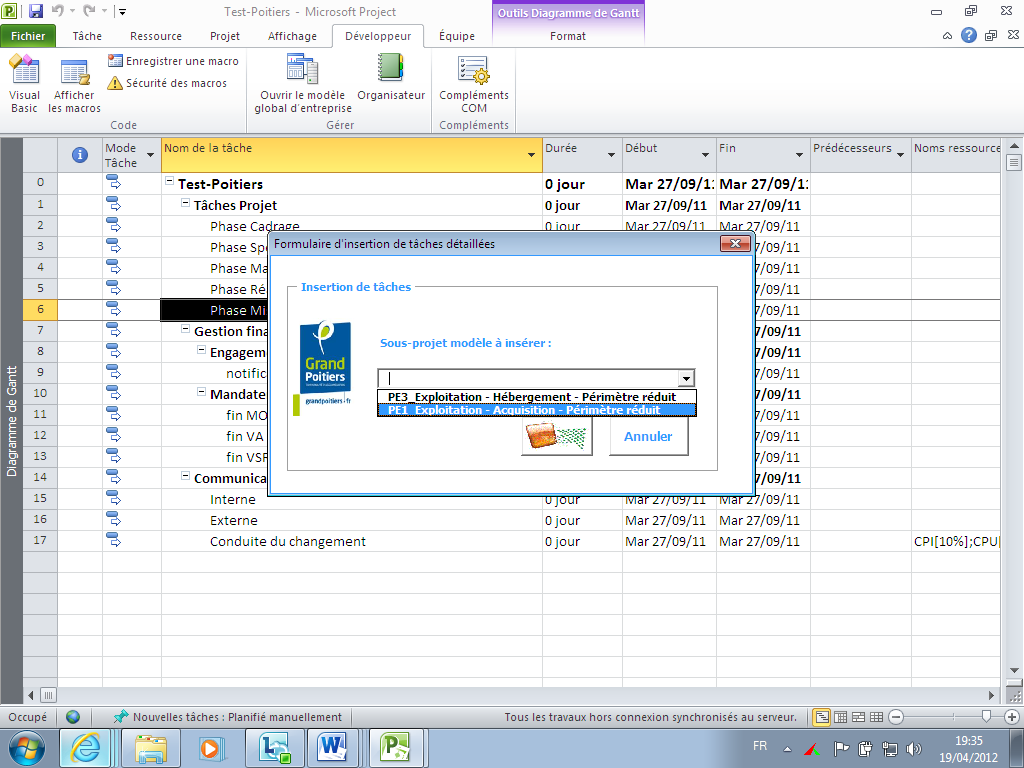Open Compléments COM dialog
Image resolution: width=1024 pixels, height=768 pixels.
point(474,84)
